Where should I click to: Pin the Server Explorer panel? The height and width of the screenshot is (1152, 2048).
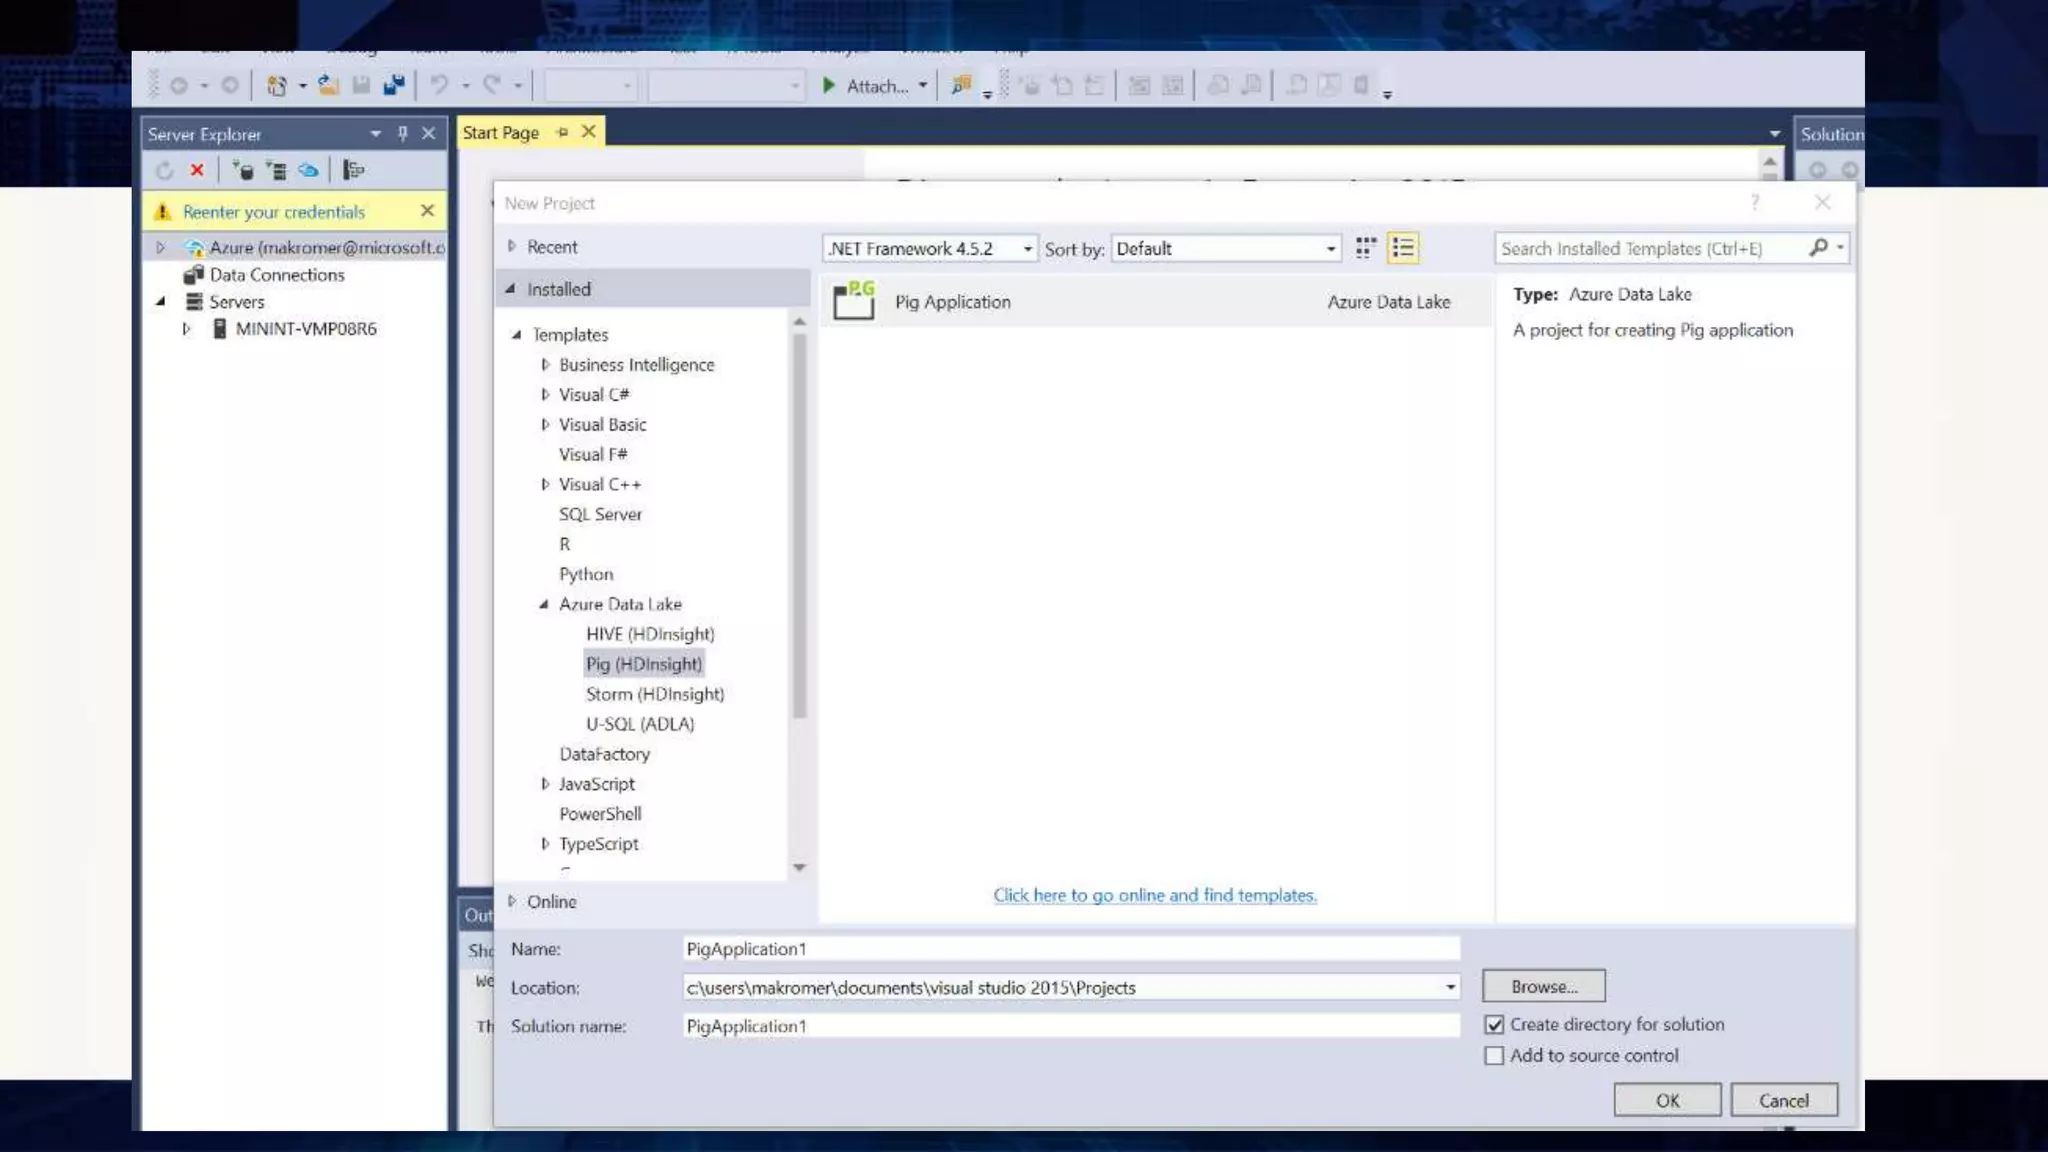pos(402,133)
